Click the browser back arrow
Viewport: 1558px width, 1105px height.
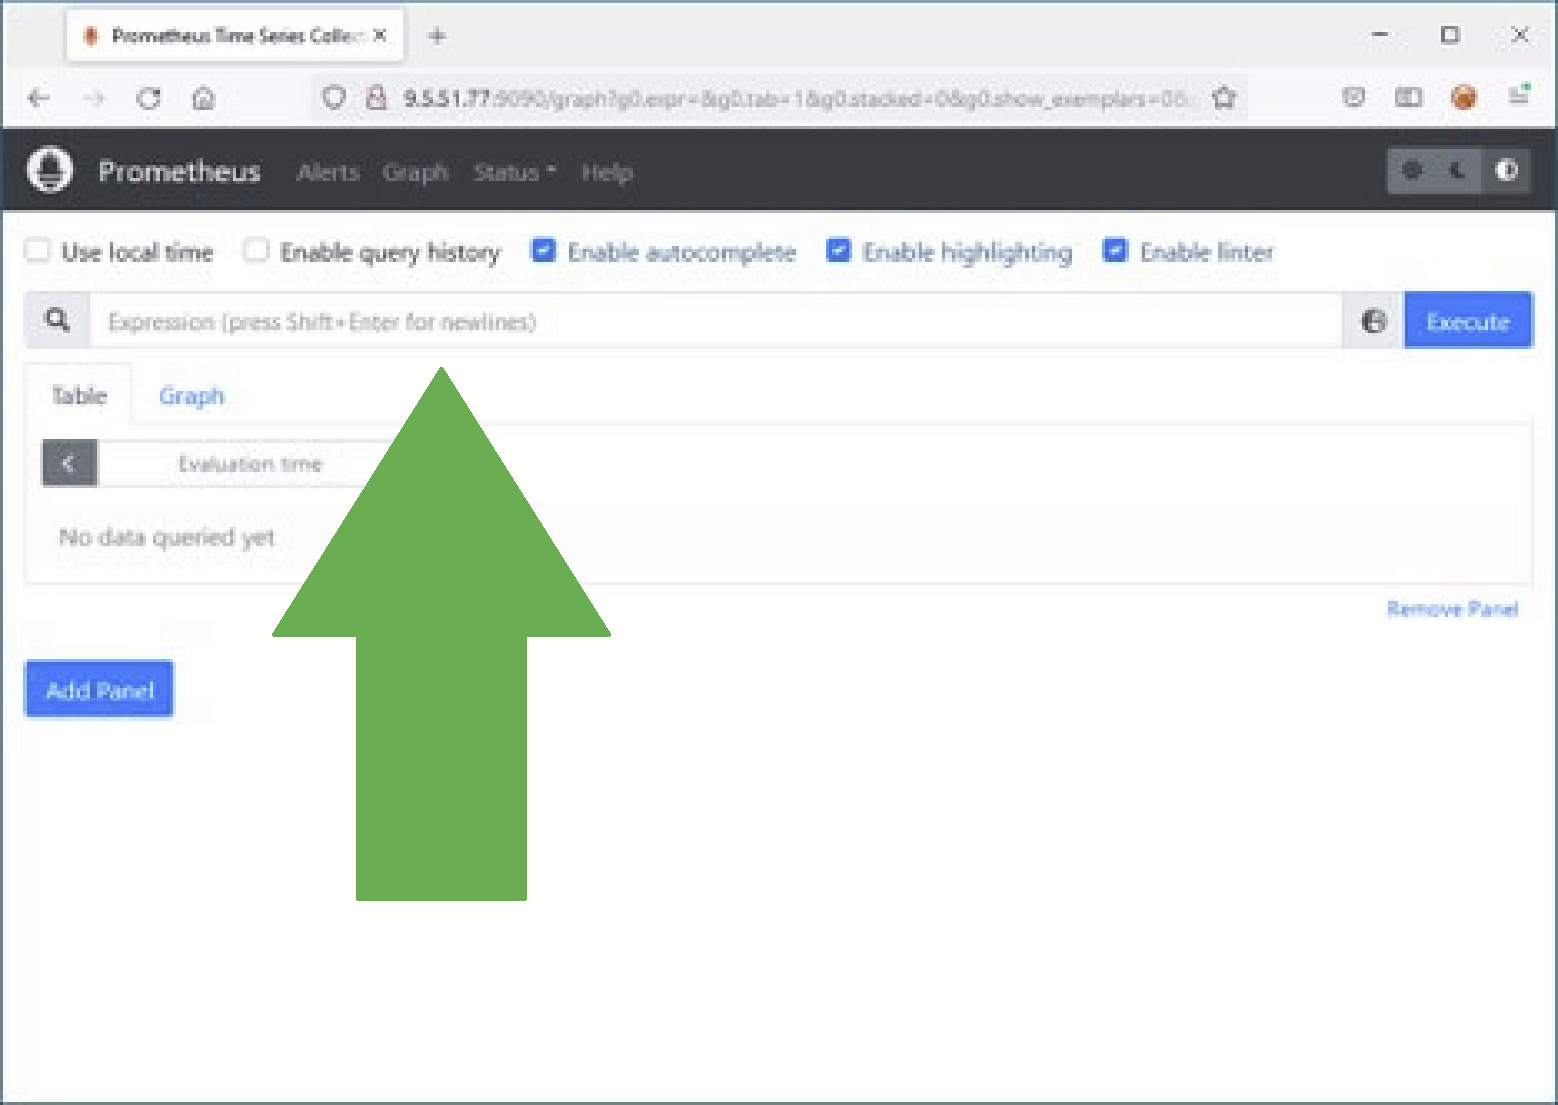pos(39,98)
